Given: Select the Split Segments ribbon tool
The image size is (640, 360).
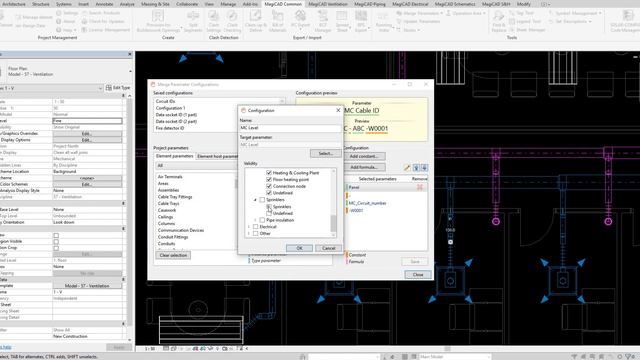Looking at the screenshot, I should 193,21.
